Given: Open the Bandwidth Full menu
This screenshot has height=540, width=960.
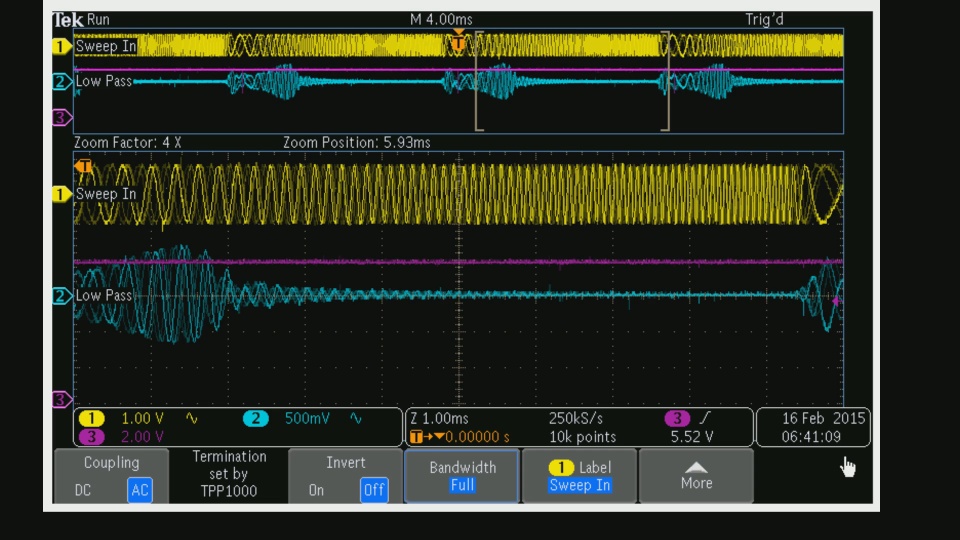Looking at the screenshot, I should (x=462, y=477).
